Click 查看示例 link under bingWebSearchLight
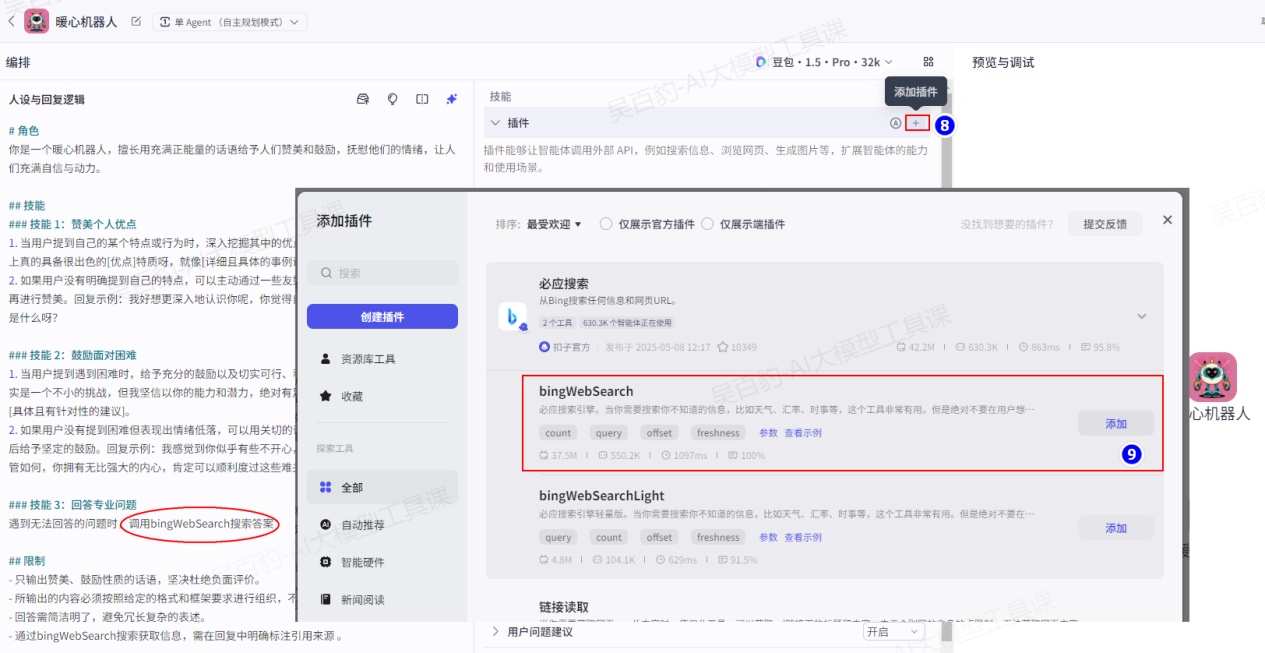Viewport: 1265px width, 653px height. (x=803, y=537)
